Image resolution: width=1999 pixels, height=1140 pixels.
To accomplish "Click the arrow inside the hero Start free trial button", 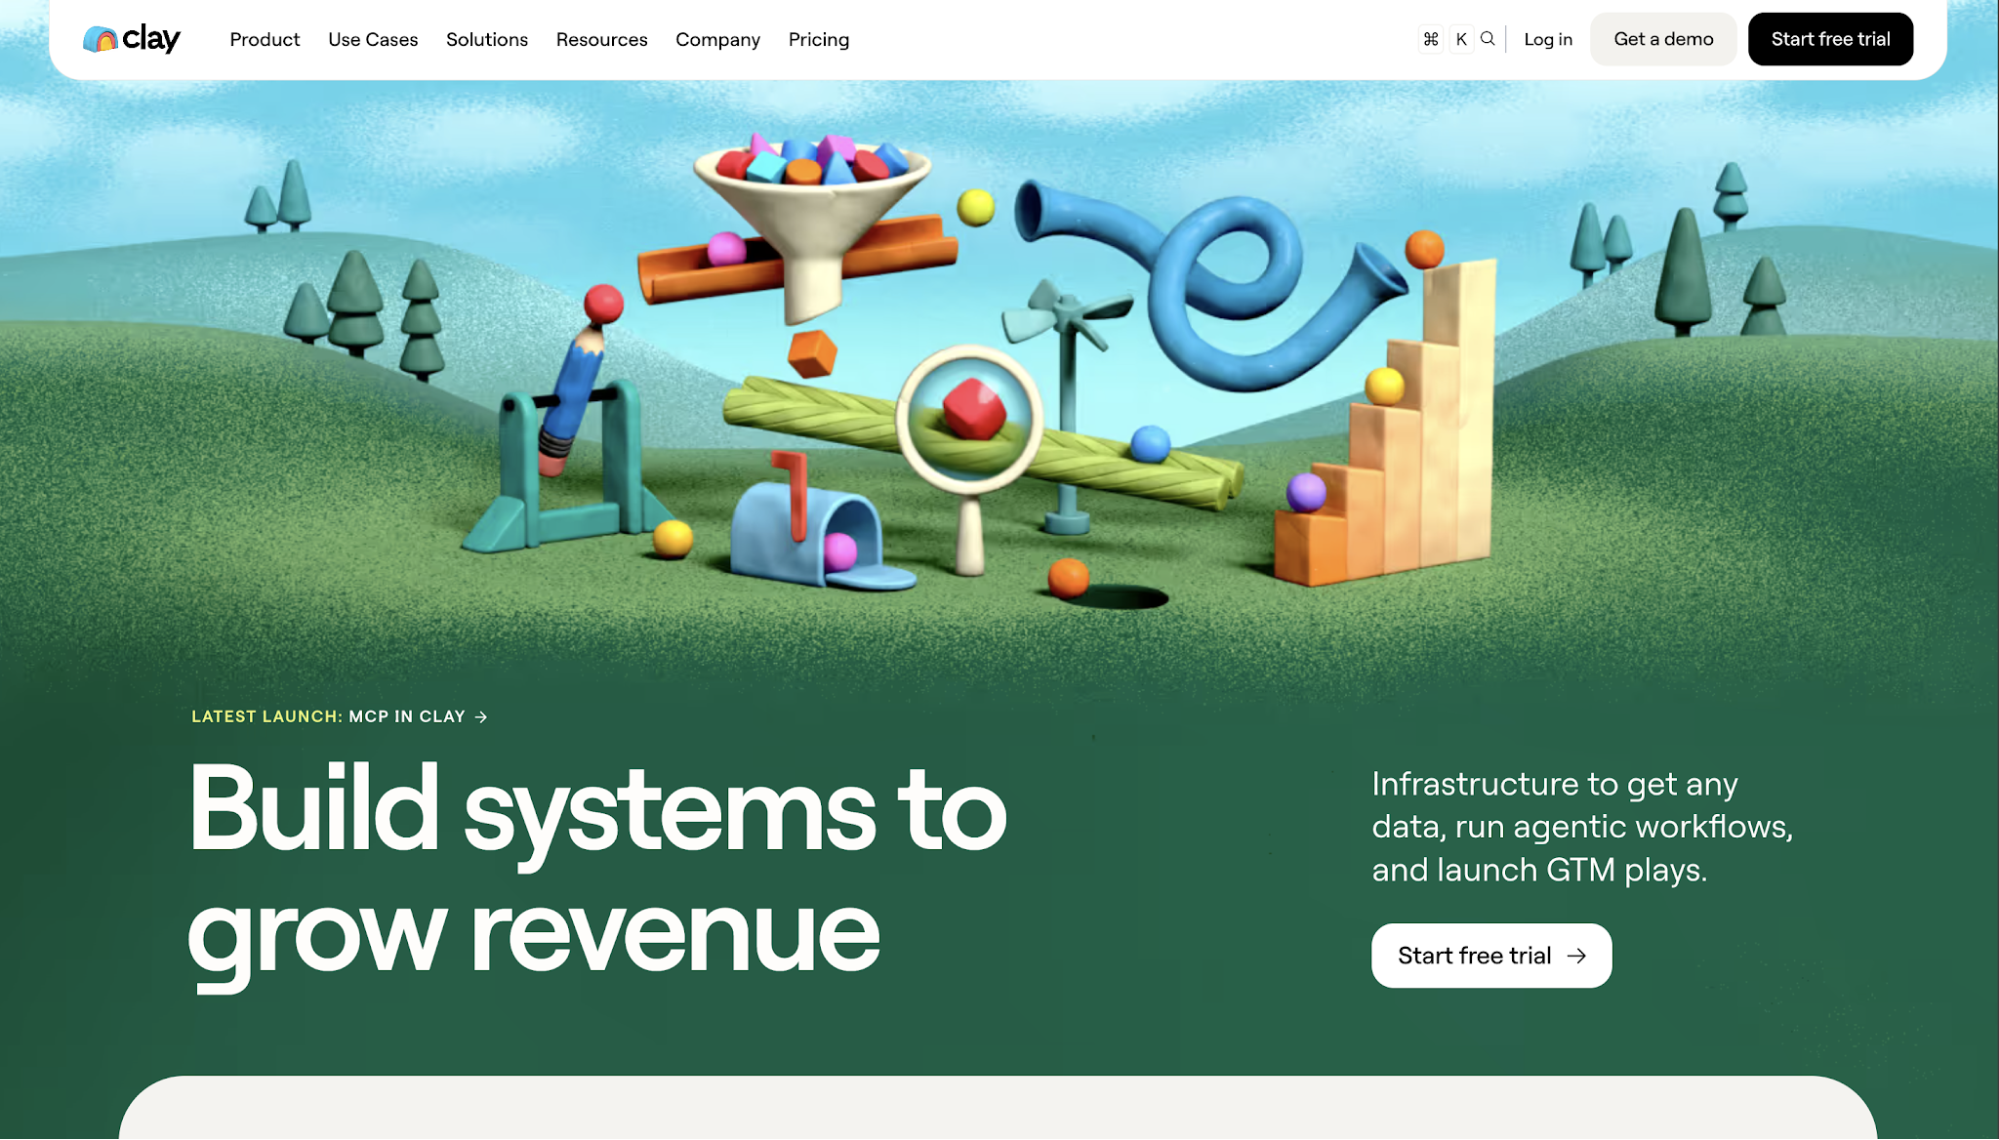I will 1577,956.
